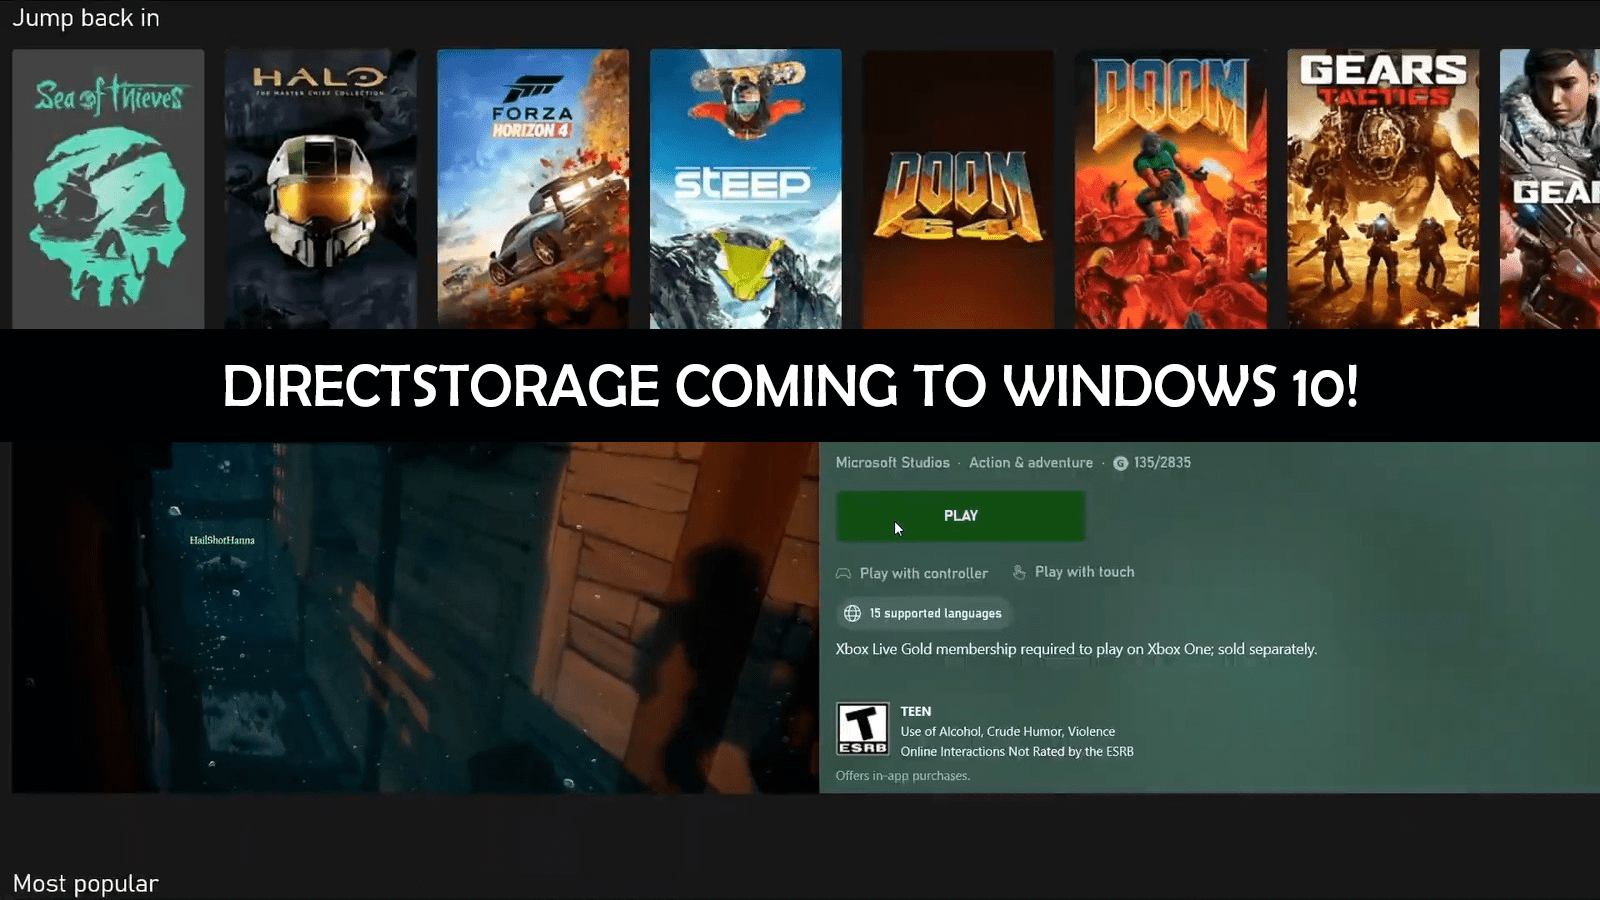Open Gears Tactics game tile
This screenshot has height=900, width=1600.
click(x=1383, y=189)
